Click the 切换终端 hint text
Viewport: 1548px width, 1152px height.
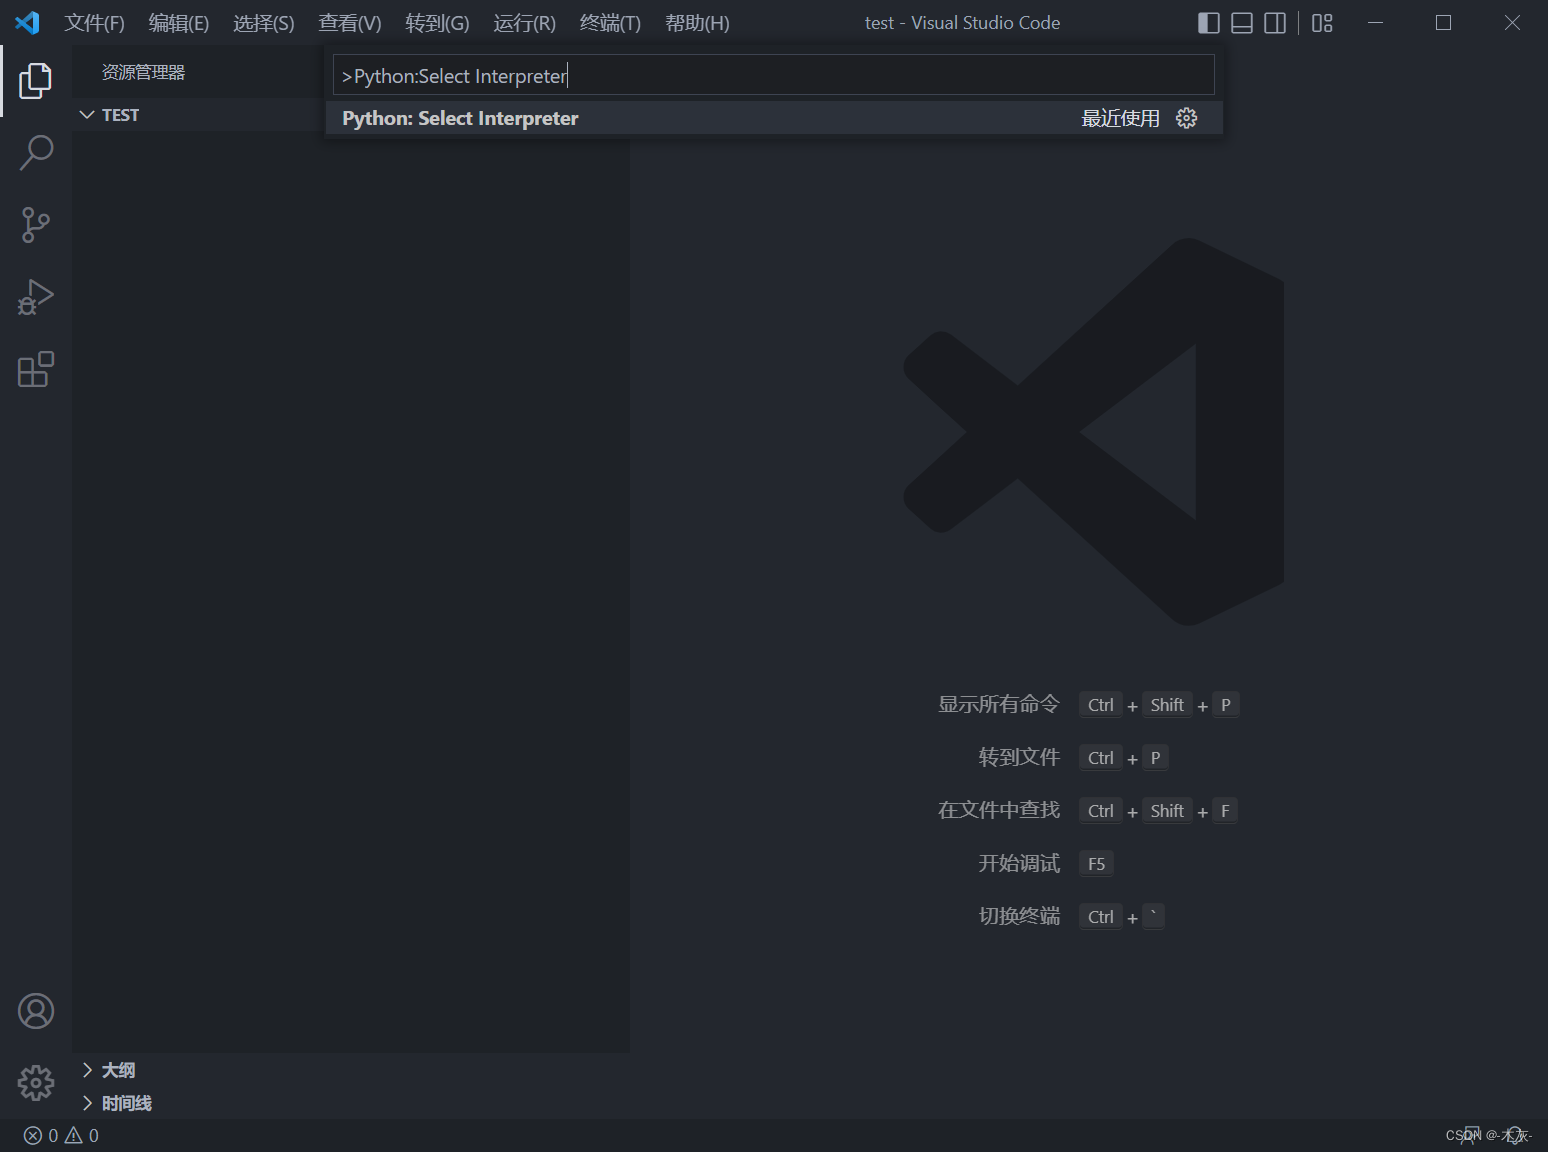tap(1019, 916)
